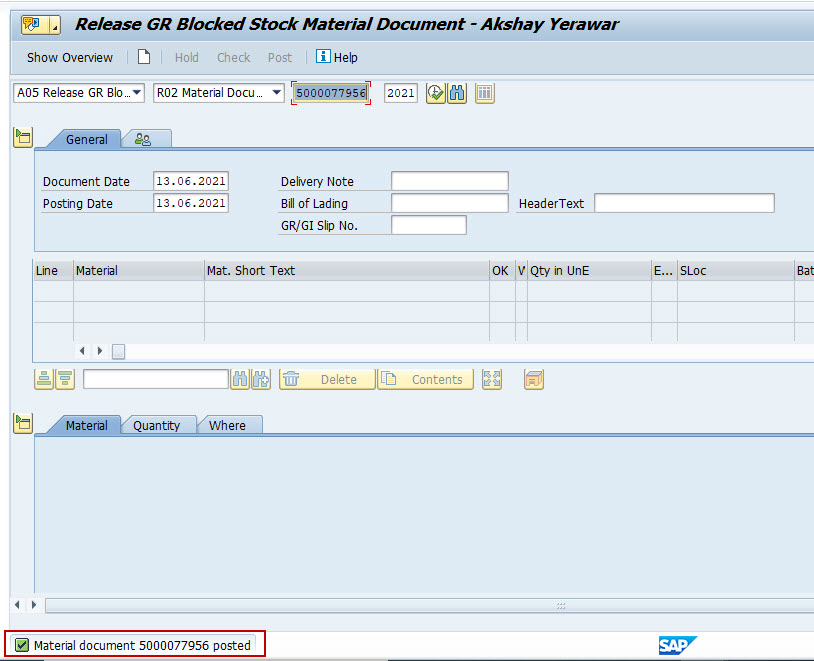Click the Posting Date field

coord(191,203)
